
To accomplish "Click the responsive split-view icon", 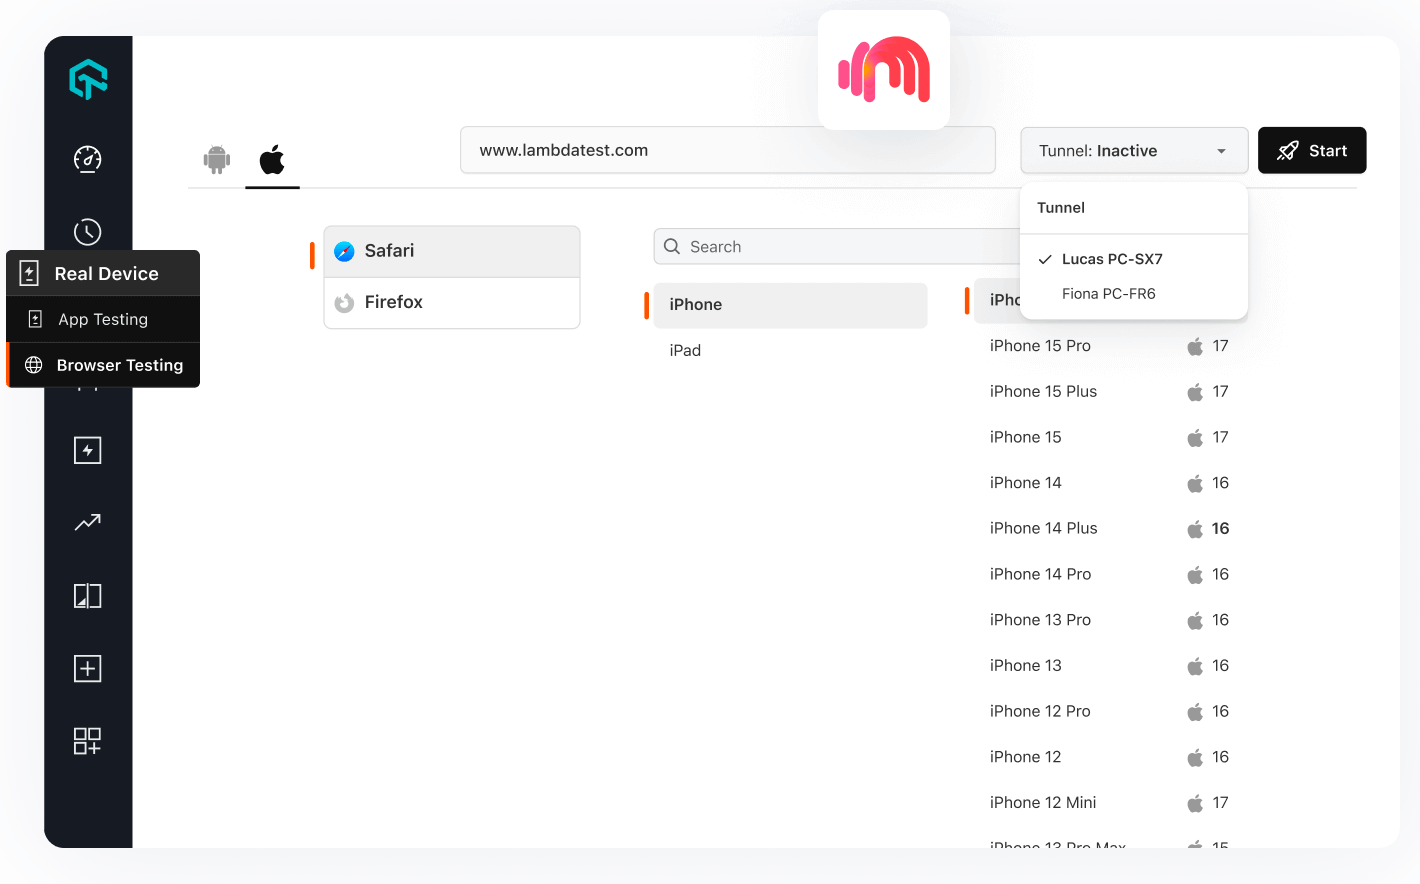I will coord(87,595).
